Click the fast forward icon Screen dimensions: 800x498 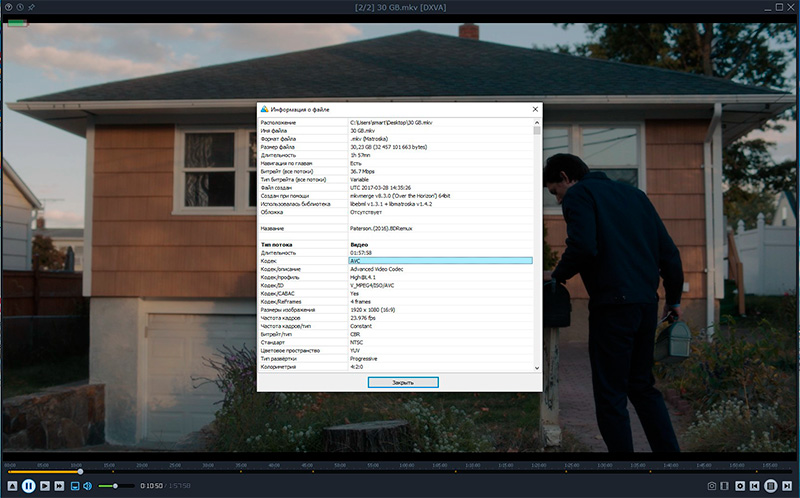click(59, 485)
